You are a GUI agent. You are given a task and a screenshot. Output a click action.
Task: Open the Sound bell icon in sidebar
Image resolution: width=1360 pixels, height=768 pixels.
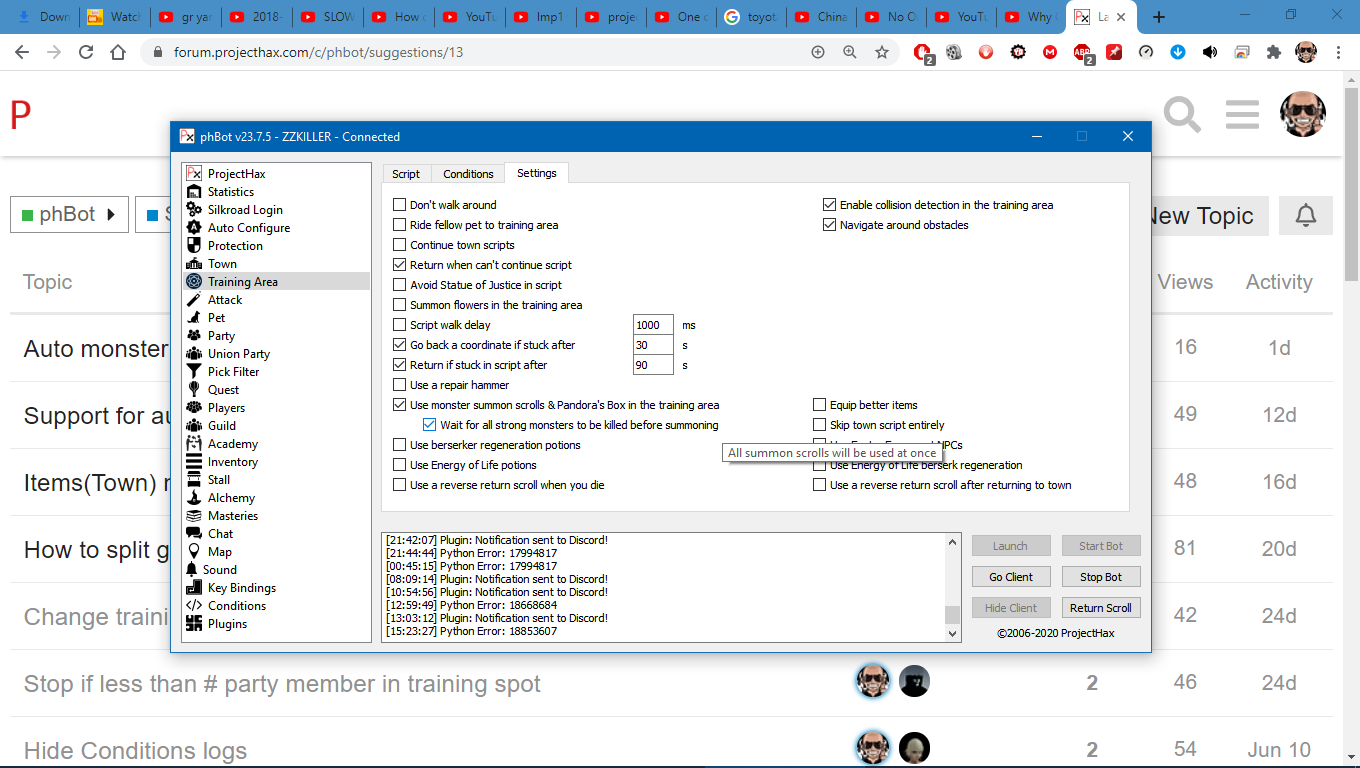click(194, 570)
